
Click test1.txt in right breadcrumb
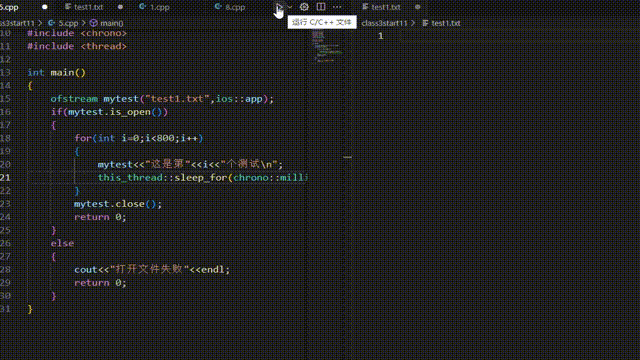coord(446,23)
